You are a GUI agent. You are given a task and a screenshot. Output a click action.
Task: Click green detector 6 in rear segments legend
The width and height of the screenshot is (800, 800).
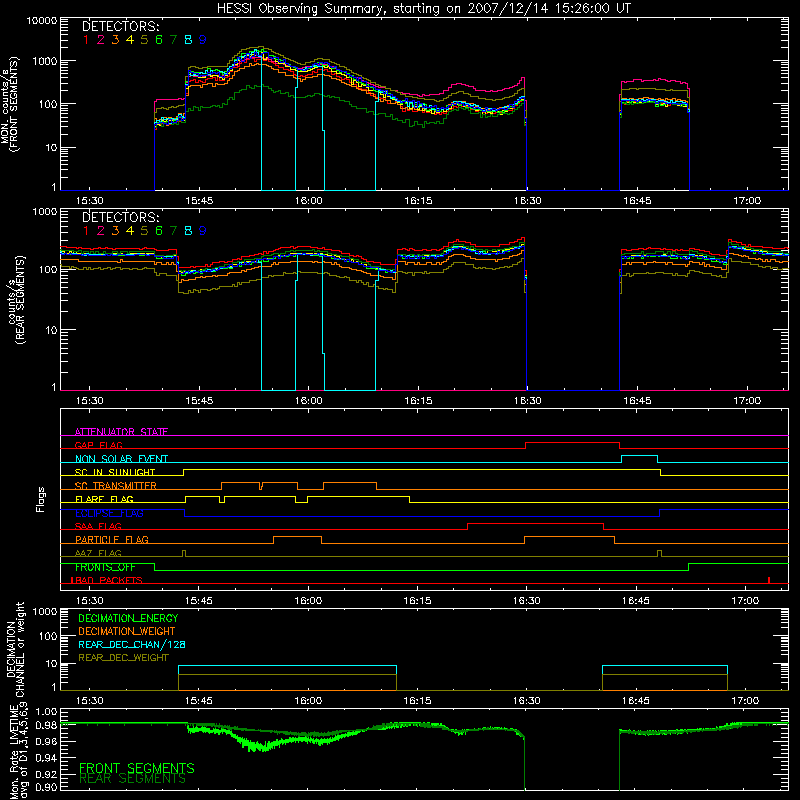pyautogui.click(x=159, y=231)
